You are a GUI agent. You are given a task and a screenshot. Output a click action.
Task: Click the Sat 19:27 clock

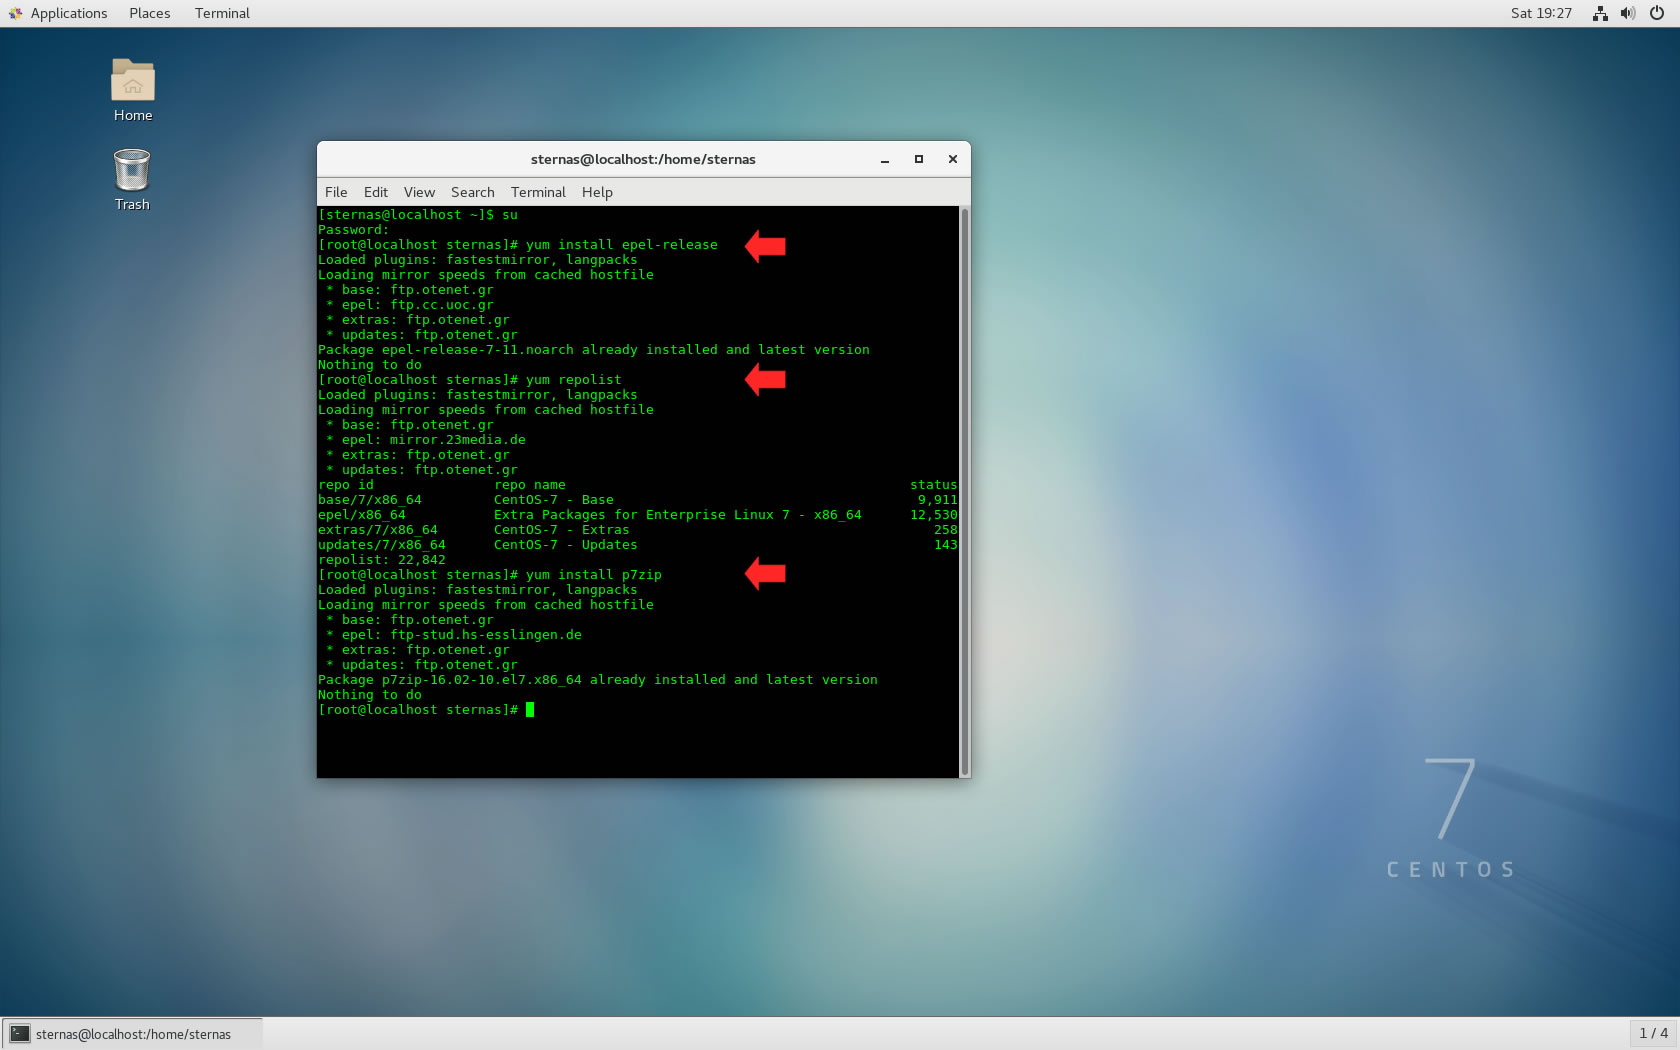pyautogui.click(x=1541, y=13)
